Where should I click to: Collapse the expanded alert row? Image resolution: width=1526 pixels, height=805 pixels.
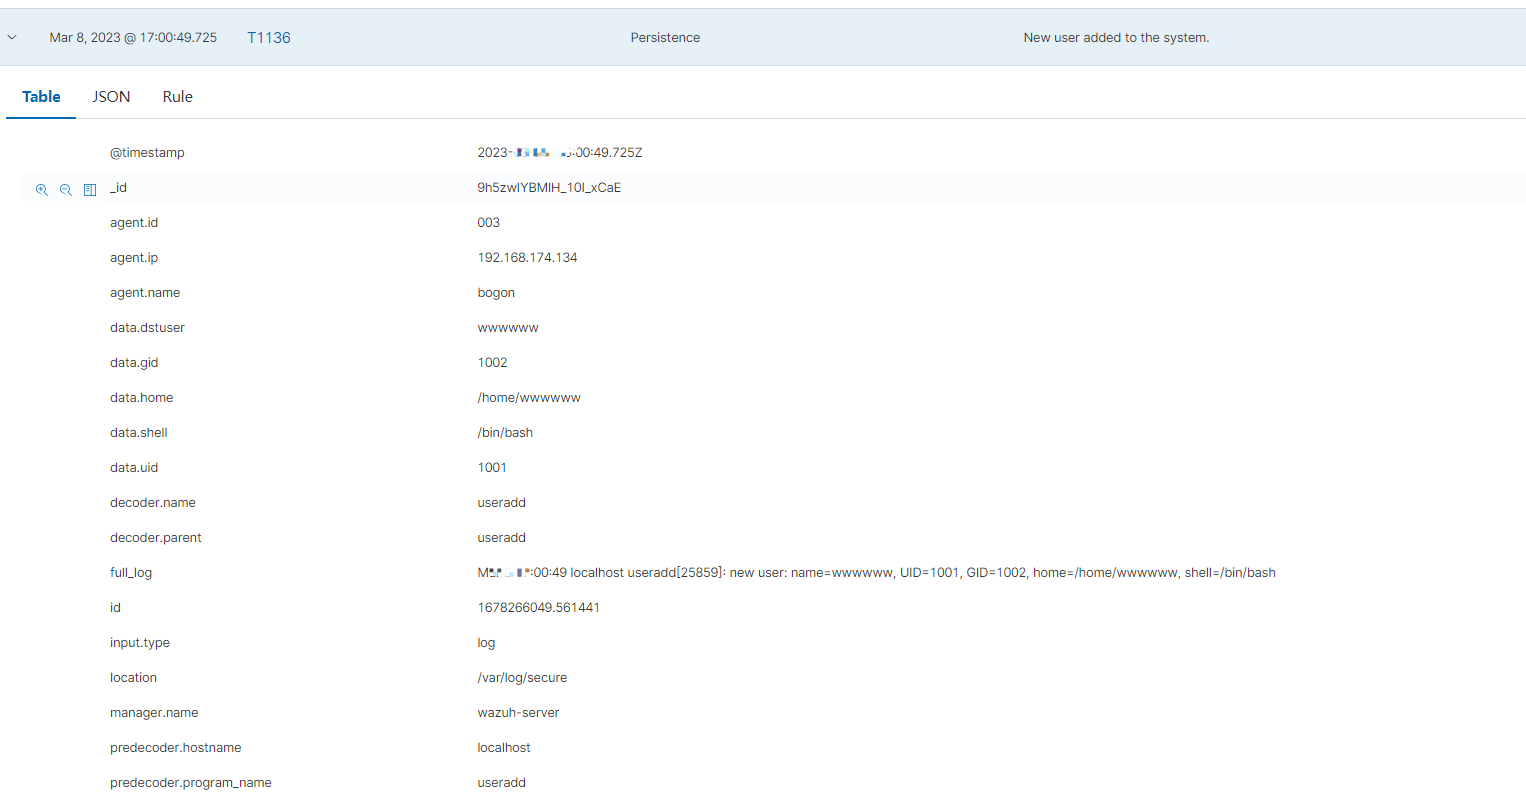click(x=12, y=37)
